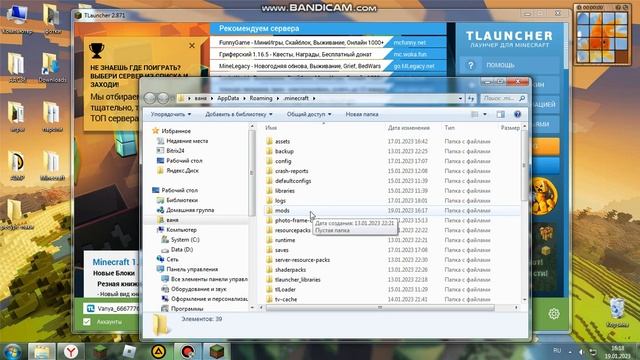This screenshot has width=640, height=360.
Task: Click the Explorer help icon
Action: (x=518, y=114)
